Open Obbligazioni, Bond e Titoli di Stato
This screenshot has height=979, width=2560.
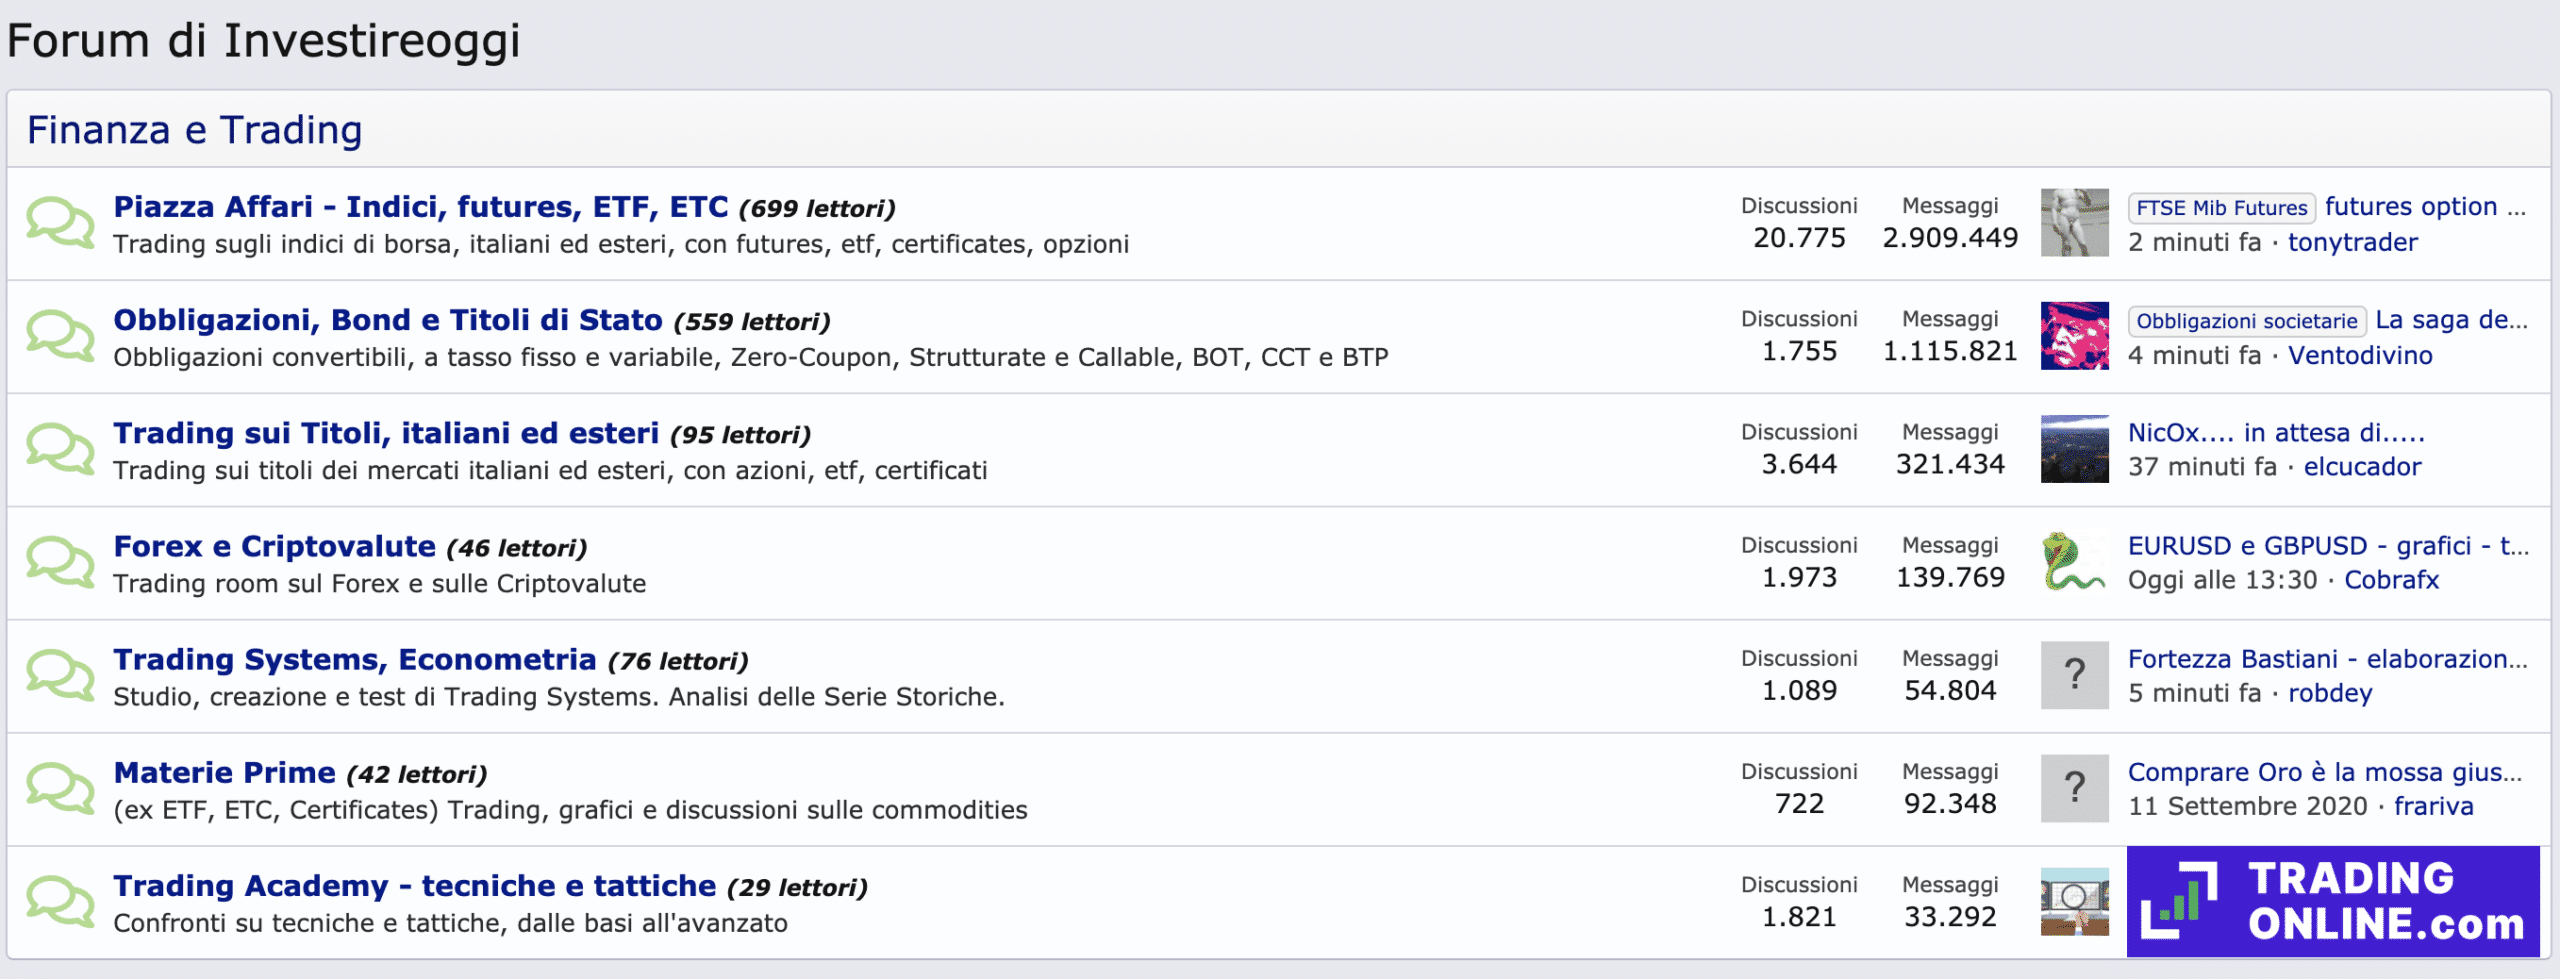[387, 320]
